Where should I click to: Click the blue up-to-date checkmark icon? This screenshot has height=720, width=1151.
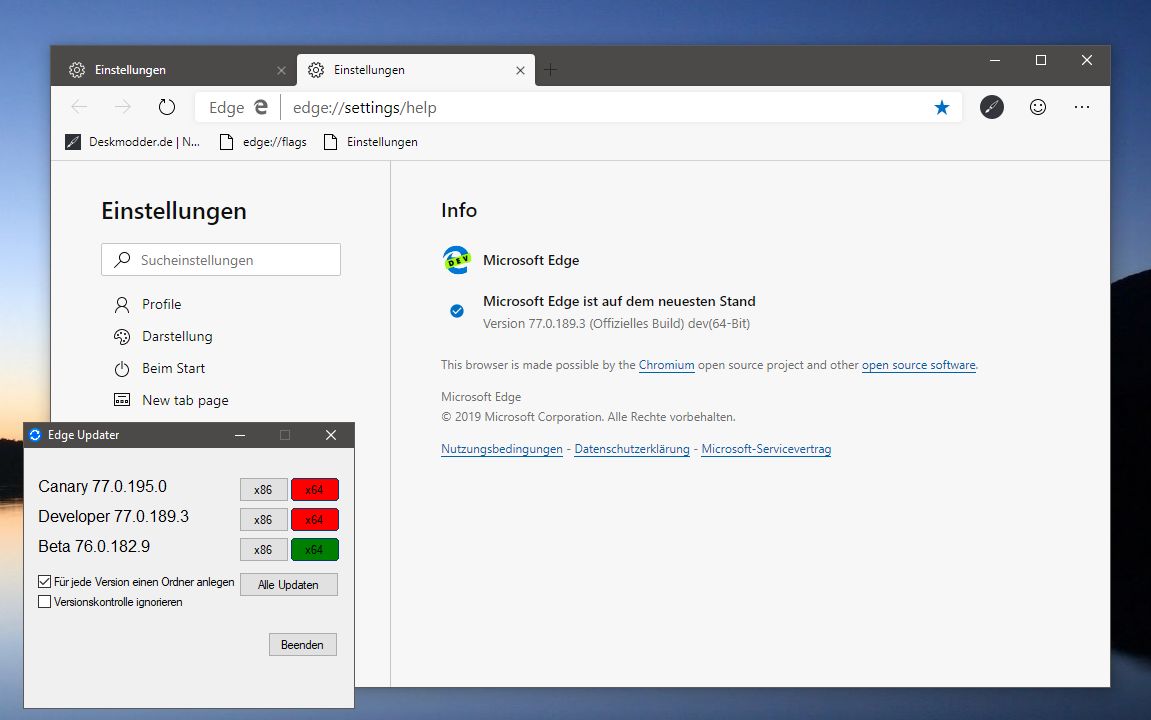(x=457, y=311)
